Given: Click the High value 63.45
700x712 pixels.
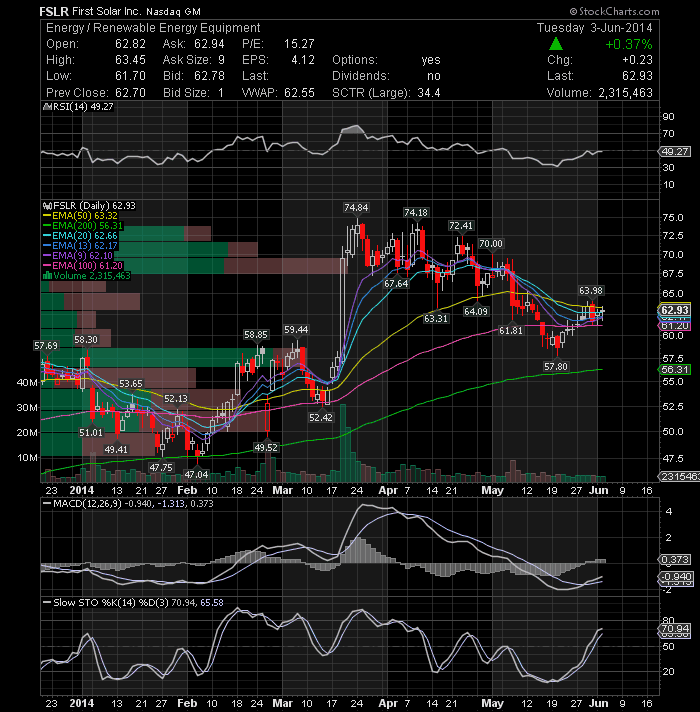Looking at the screenshot, I should tap(130, 60).
